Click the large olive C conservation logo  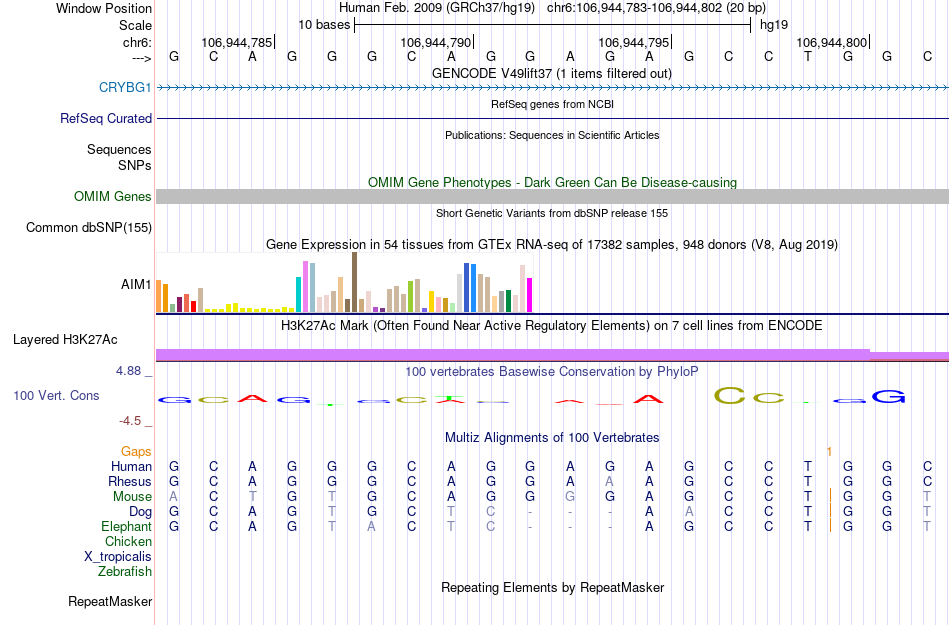(729, 395)
